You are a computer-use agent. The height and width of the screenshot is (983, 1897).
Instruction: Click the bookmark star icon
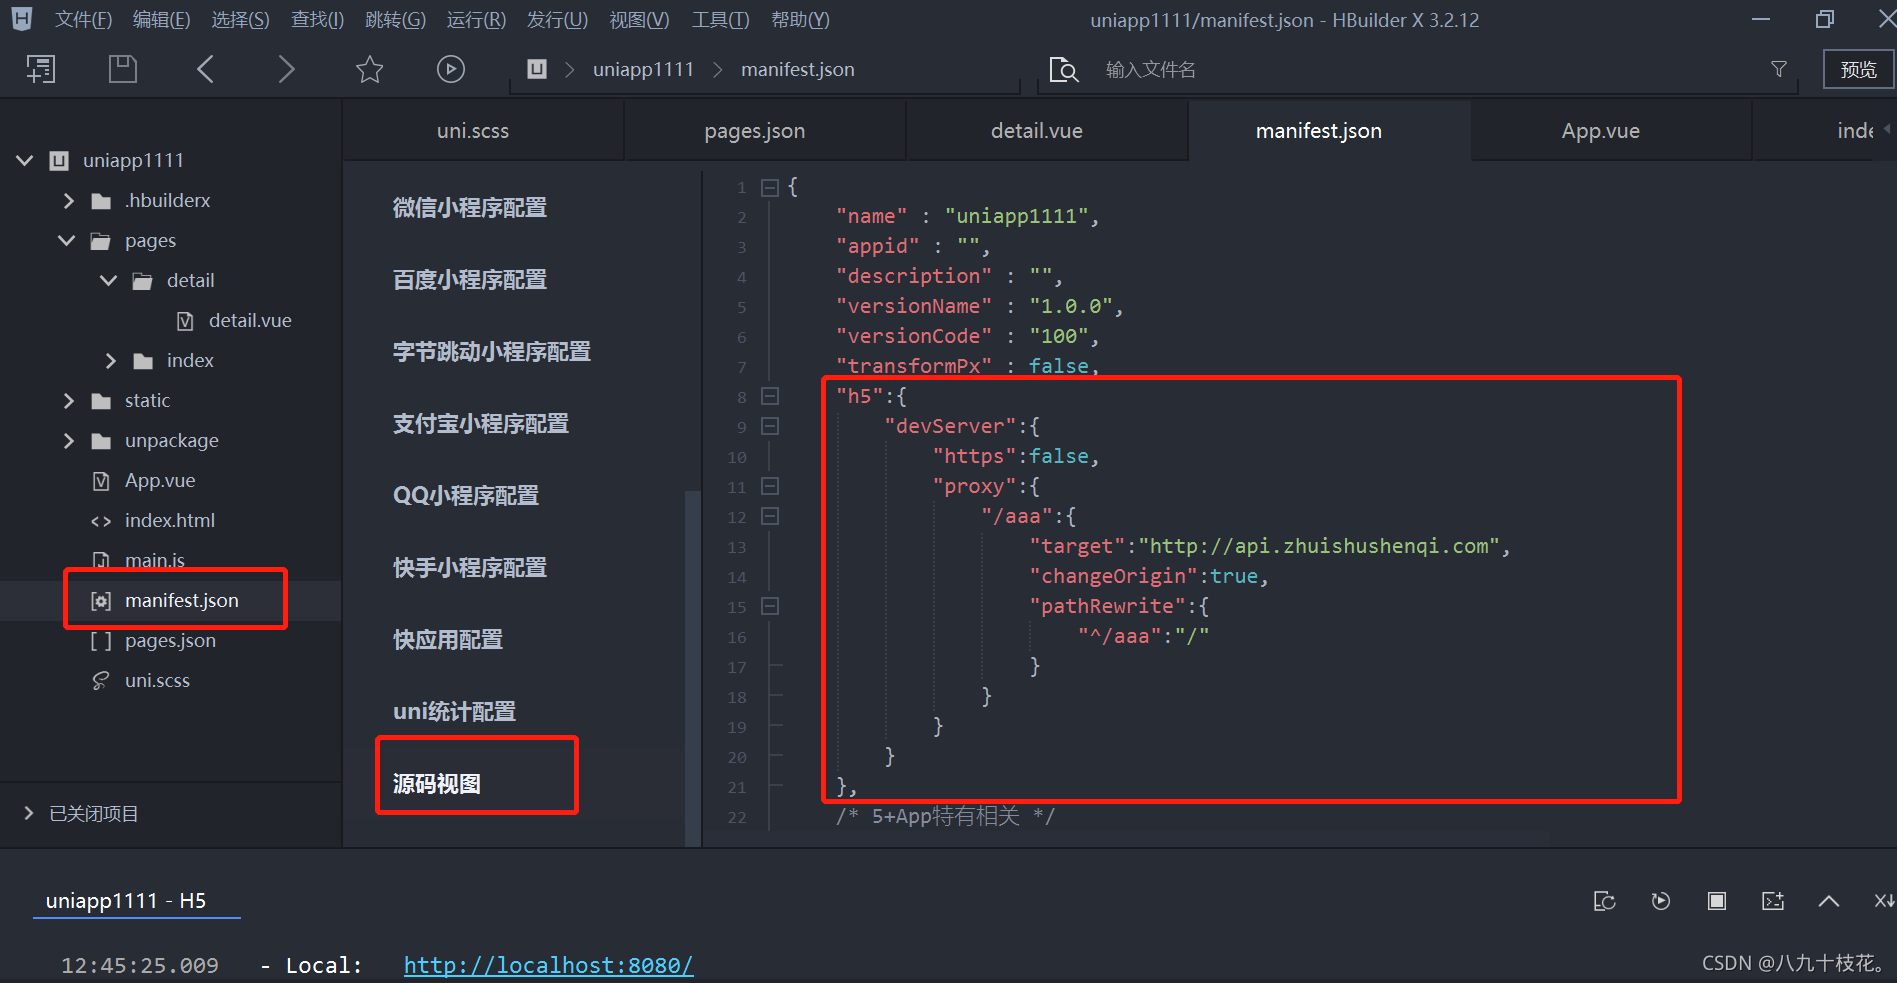pyautogui.click(x=369, y=69)
